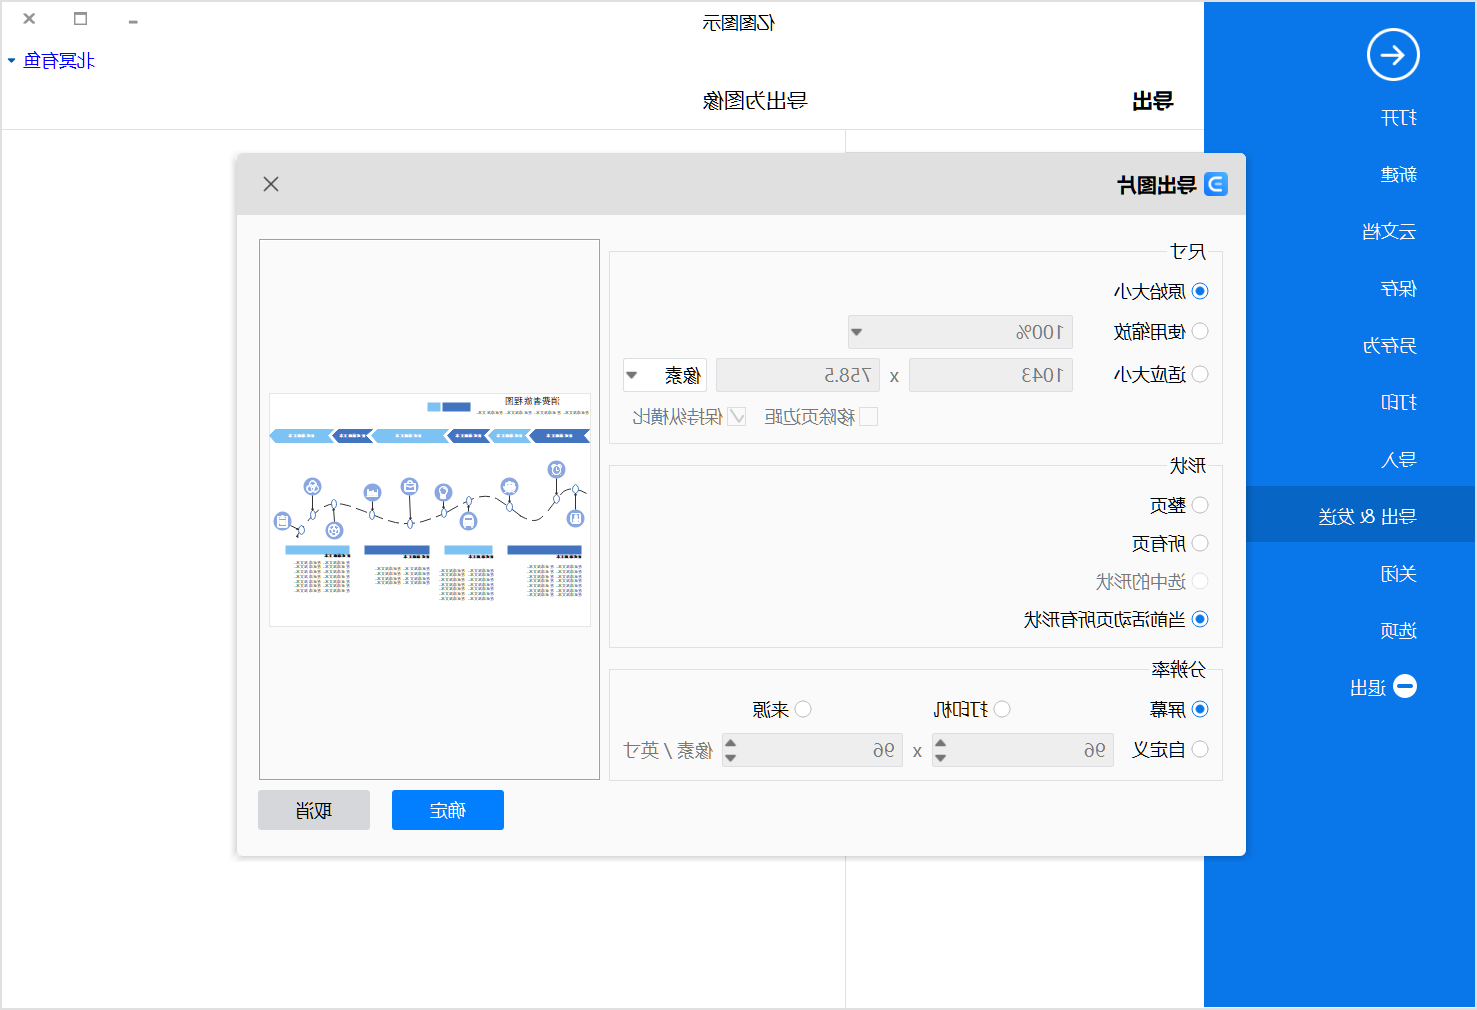Toggle 保持纵横比 checkbox
This screenshot has width=1477, height=1010.
click(737, 416)
